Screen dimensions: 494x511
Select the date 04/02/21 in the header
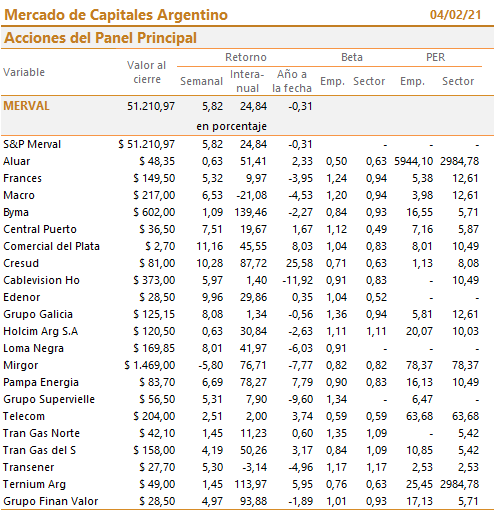coord(455,15)
